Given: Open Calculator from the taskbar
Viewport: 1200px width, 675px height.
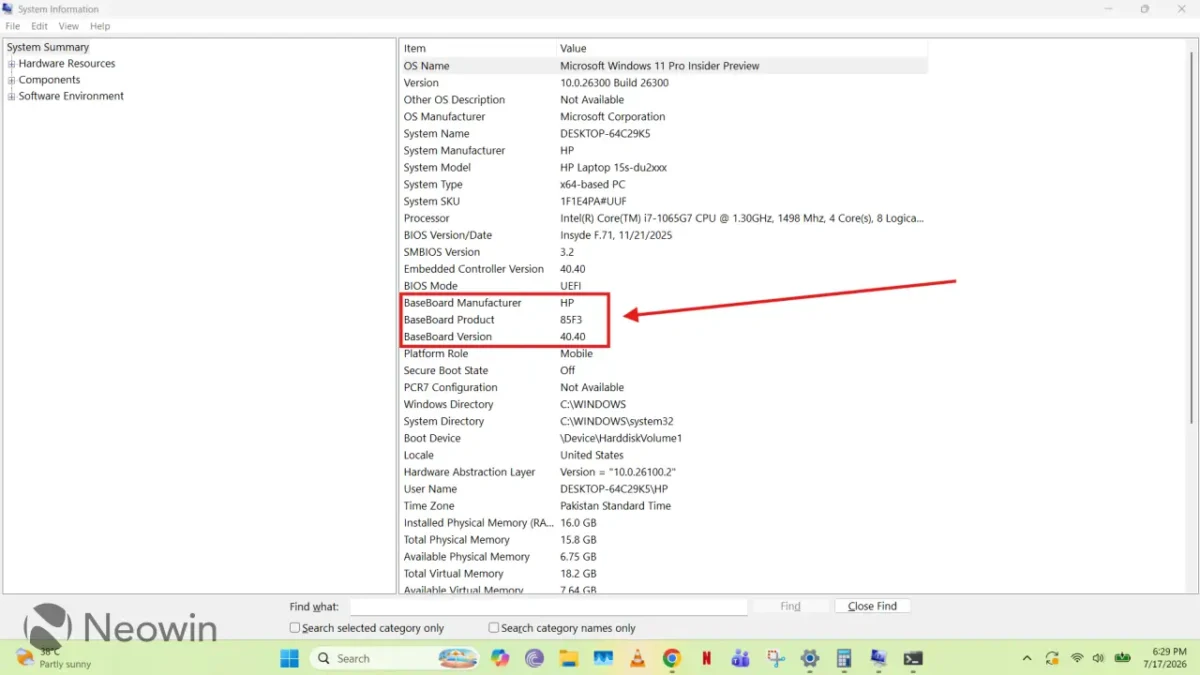Looking at the screenshot, I should click(x=844, y=658).
